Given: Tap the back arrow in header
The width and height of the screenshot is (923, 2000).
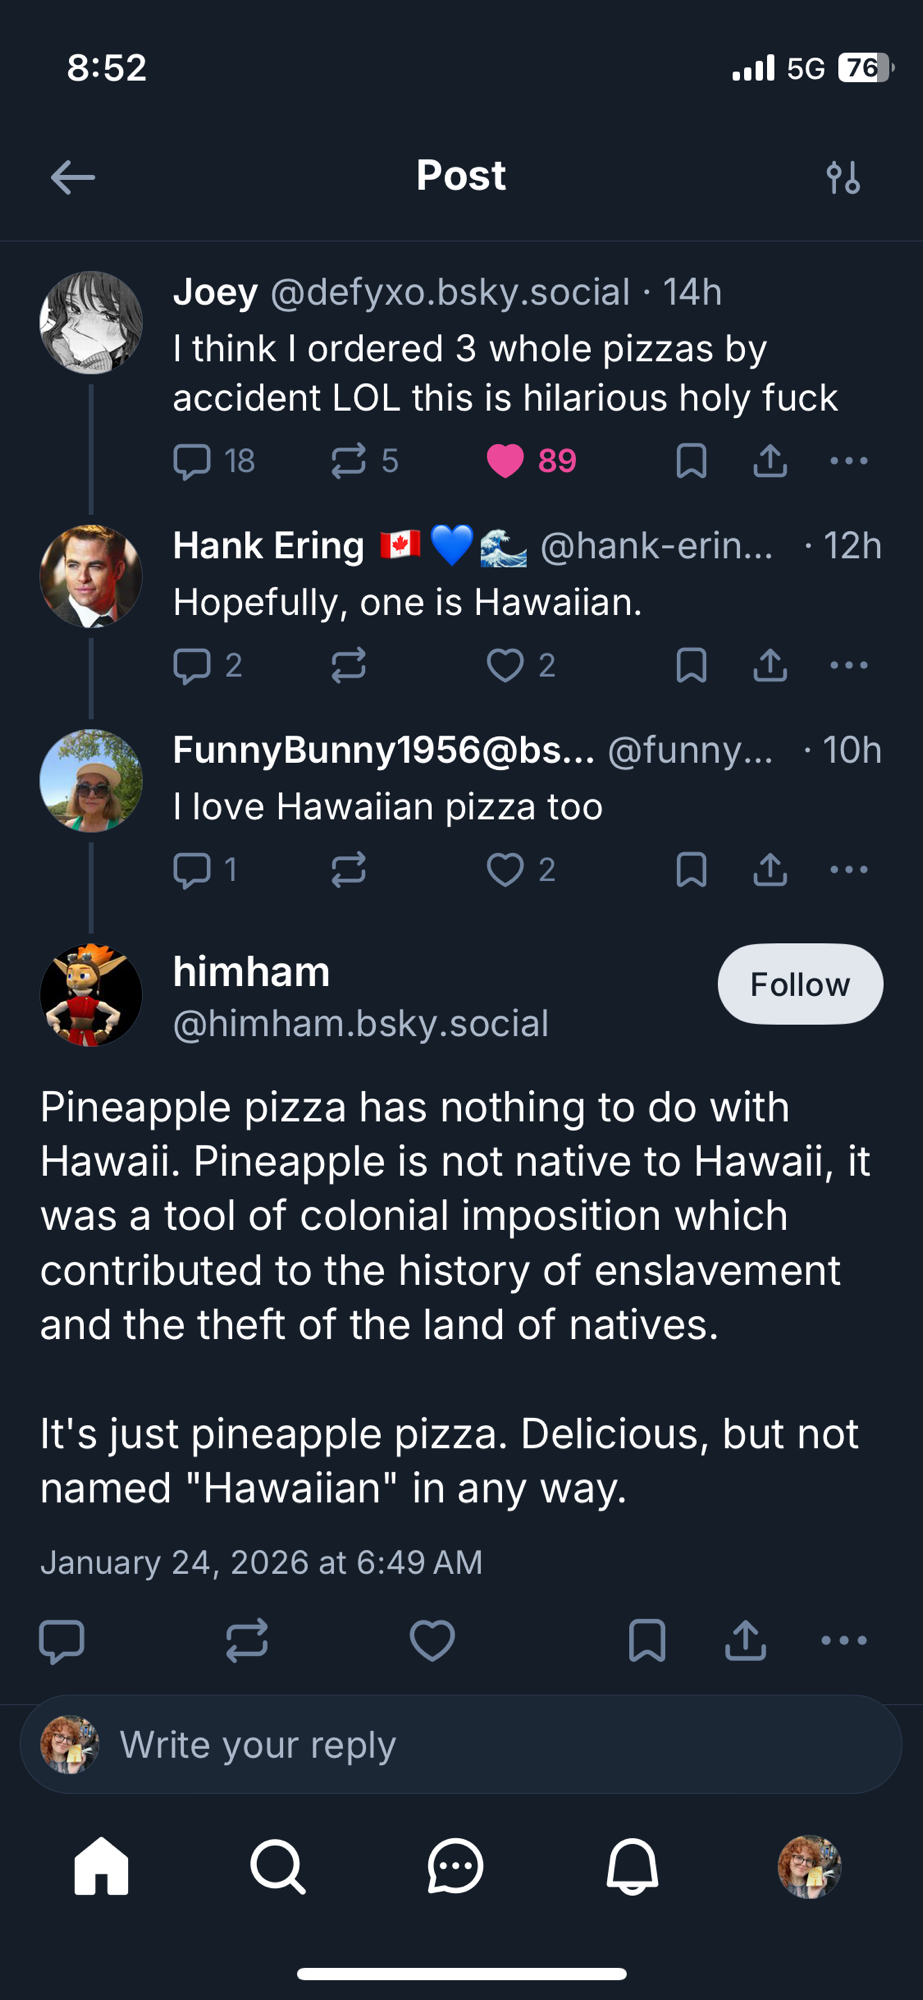Looking at the screenshot, I should point(73,178).
